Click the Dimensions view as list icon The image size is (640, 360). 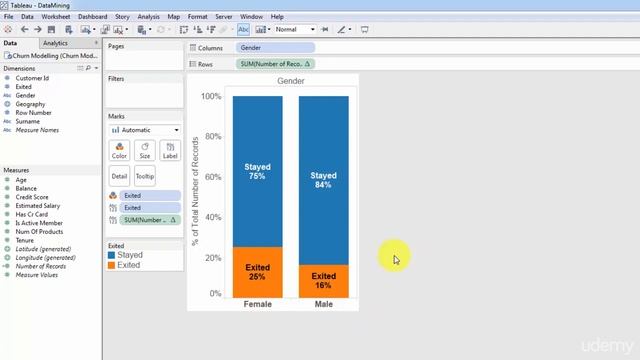(80, 68)
